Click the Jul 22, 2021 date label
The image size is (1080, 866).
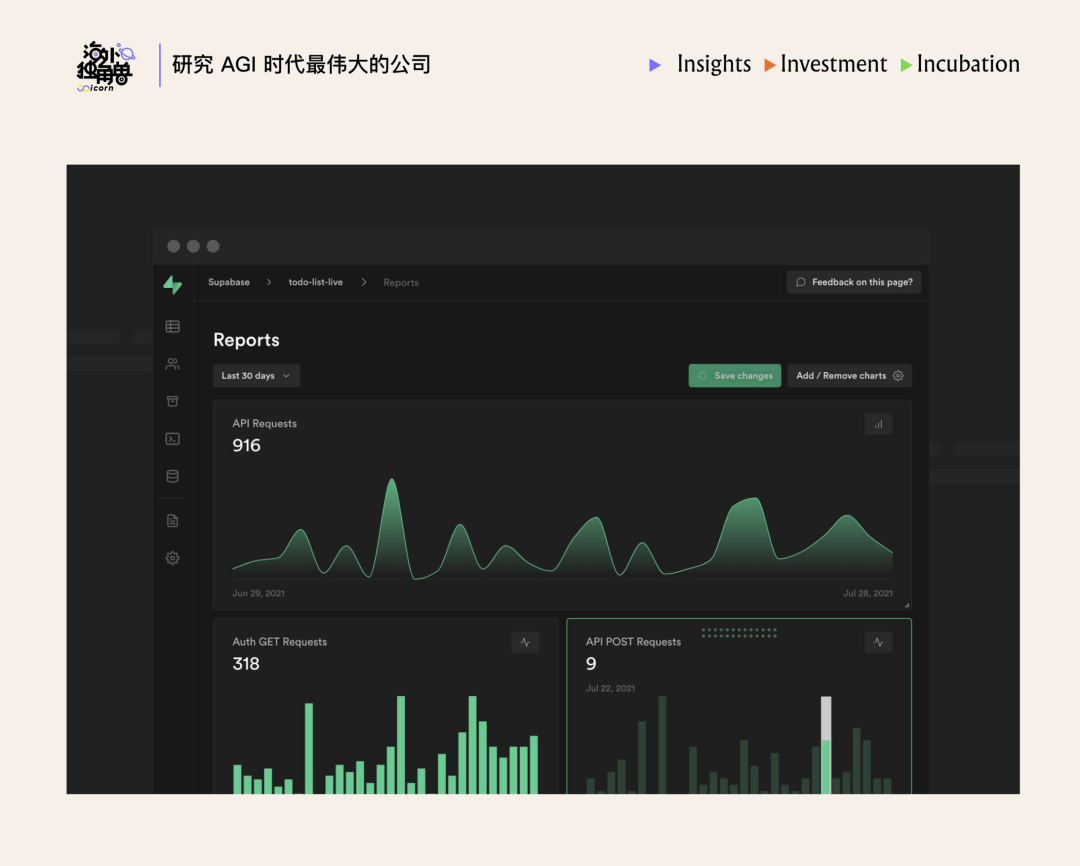tap(610, 688)
